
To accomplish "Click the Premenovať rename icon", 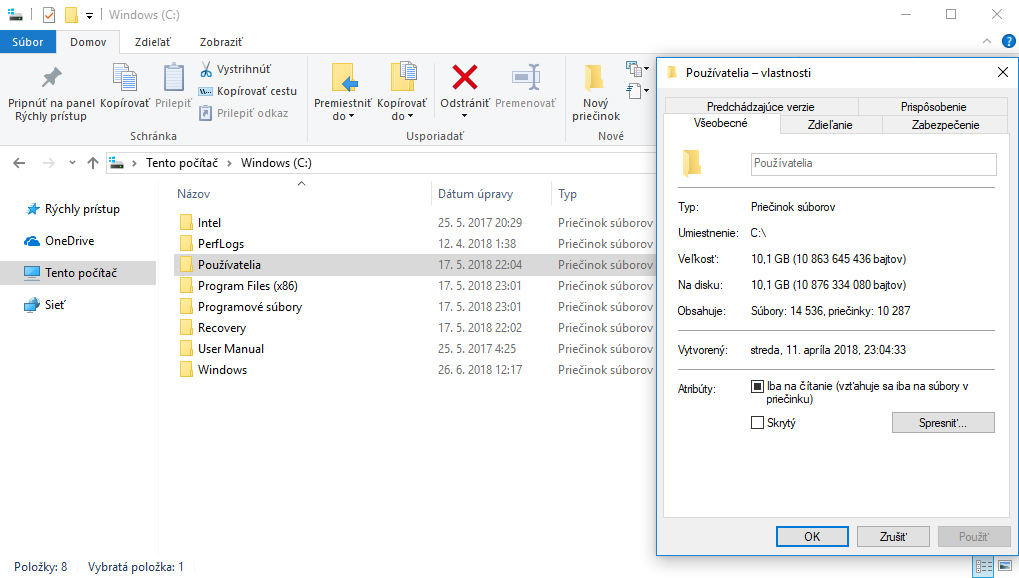I will pyautogui.click(x=526, y=77).
